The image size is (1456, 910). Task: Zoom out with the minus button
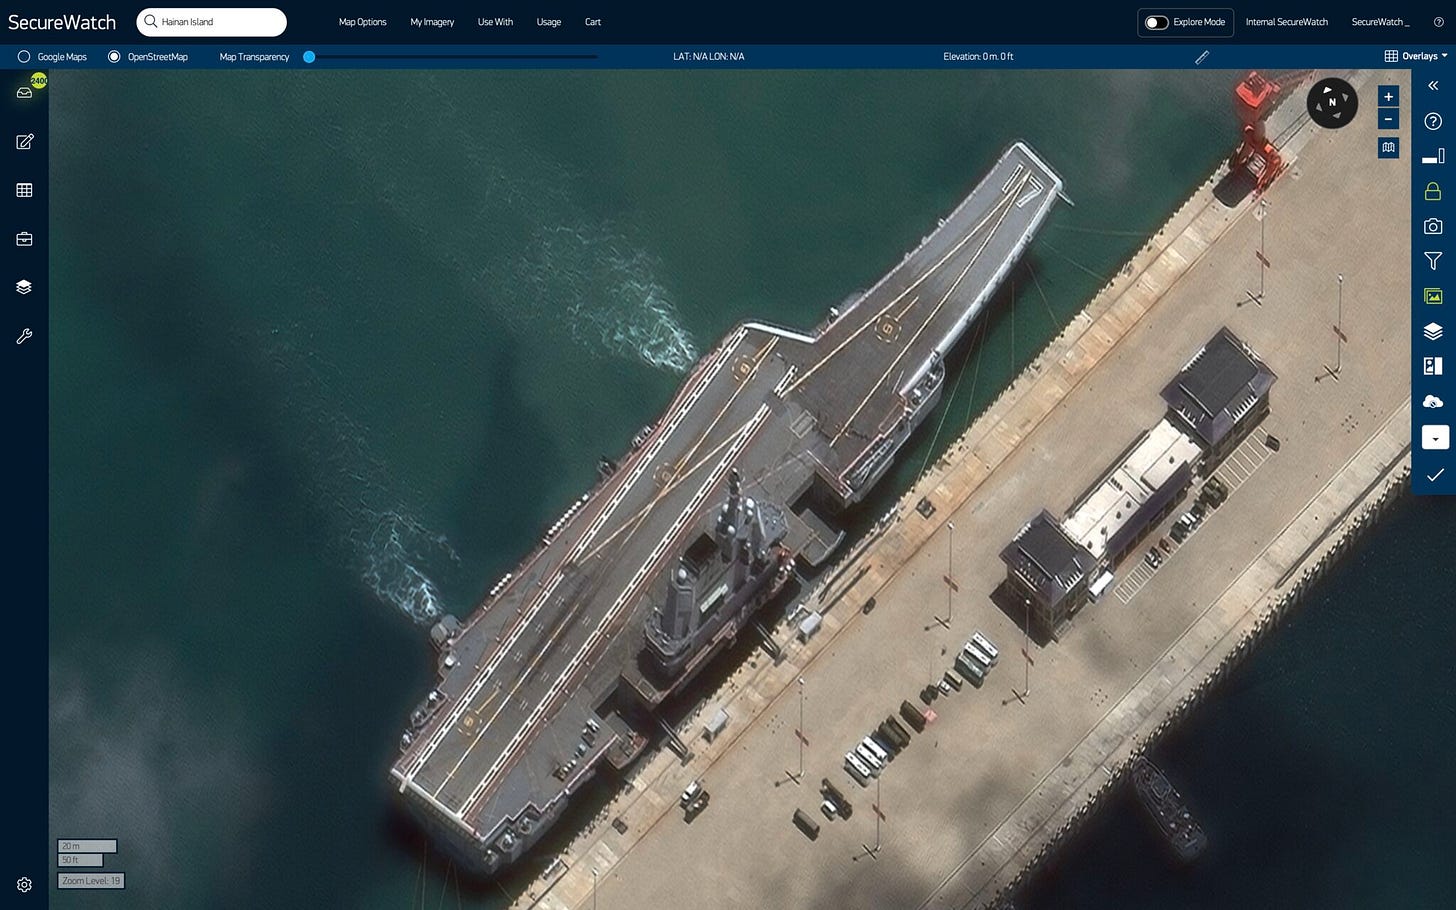[1388, 119]
